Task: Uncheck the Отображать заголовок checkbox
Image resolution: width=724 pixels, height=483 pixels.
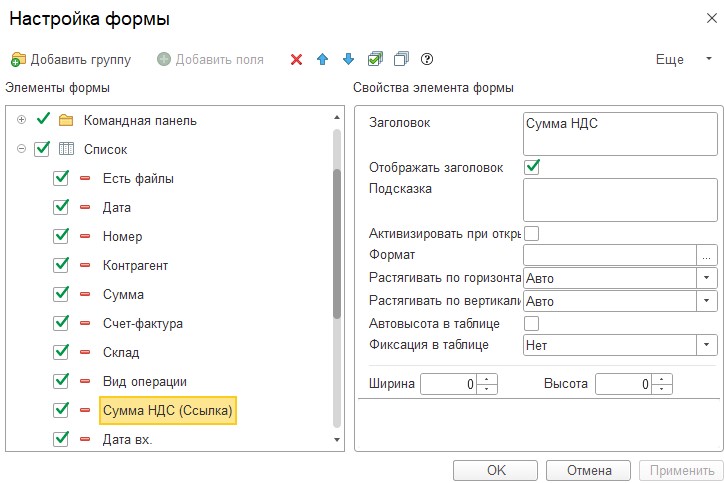Action: 532,167
